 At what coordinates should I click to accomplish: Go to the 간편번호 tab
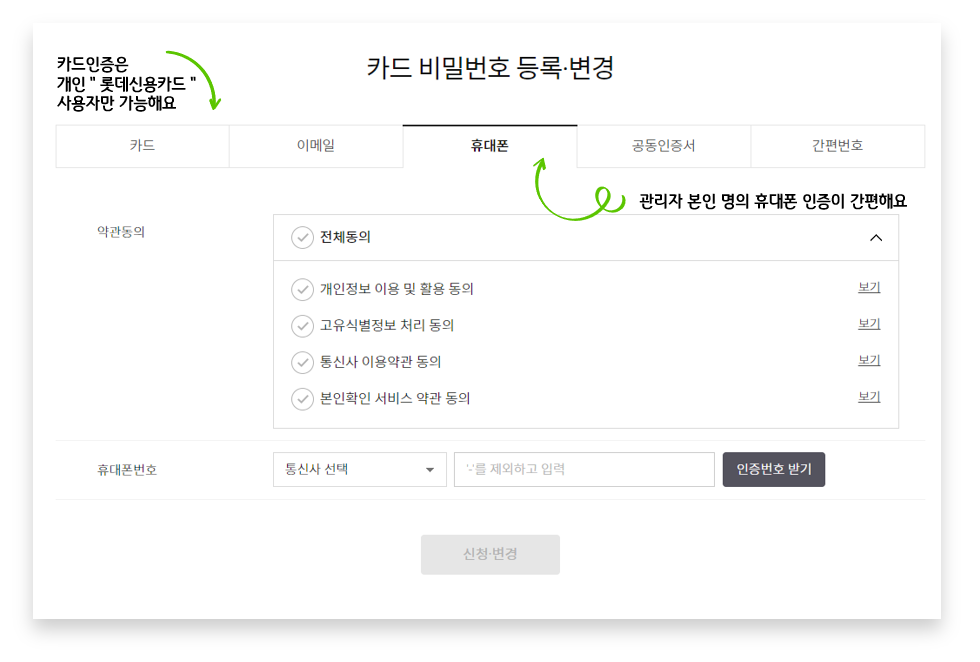(837, 146)
